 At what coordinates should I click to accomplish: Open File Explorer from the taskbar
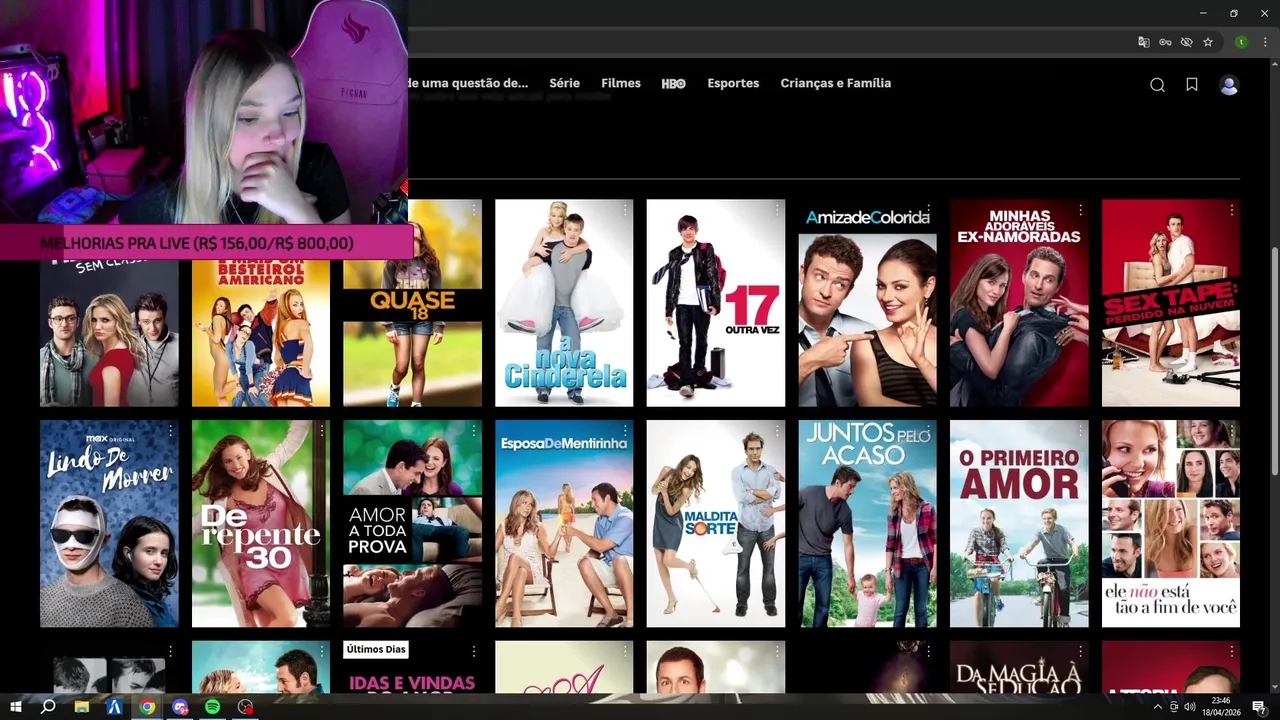point(82,707)
